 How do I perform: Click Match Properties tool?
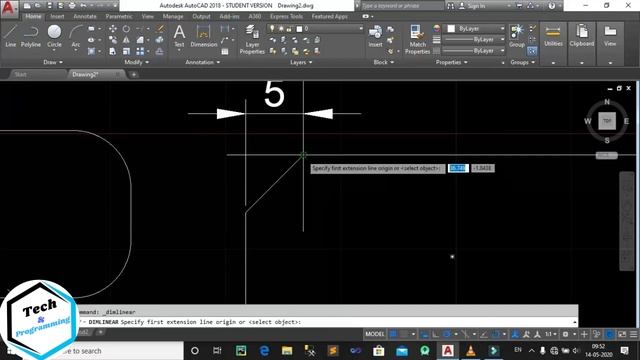[417, 39]
